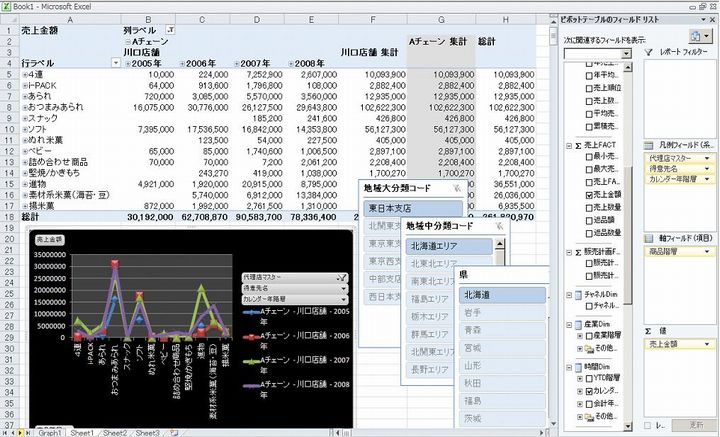Image resolution: width=720 pixels, height=437 pixels.
Task: Open the column label filter button
Action: (x=170, y=30)
